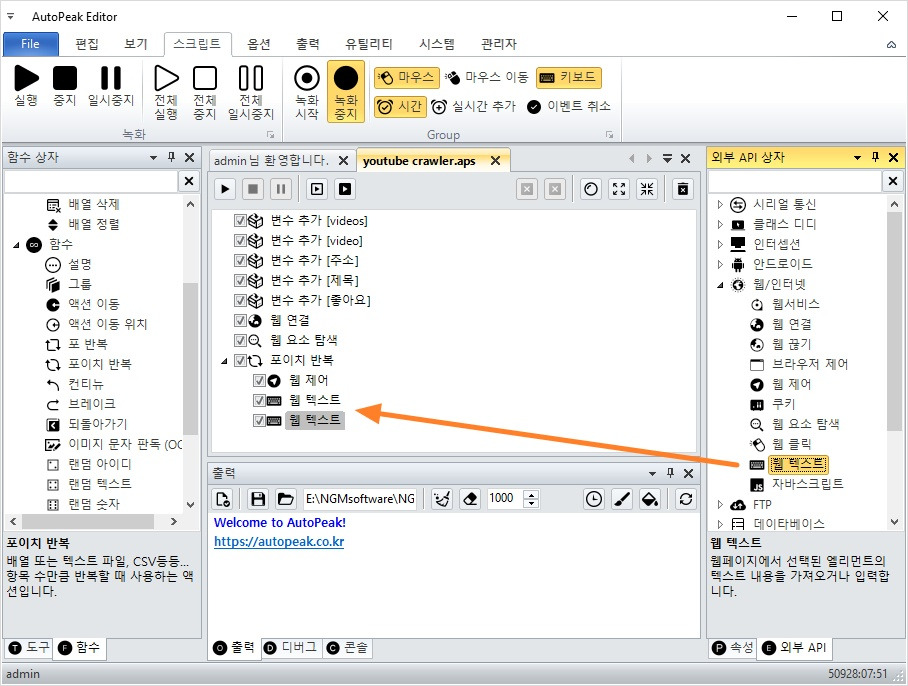Uncheck the 웹 요소 탐색 script row checkbox
The width and height of the screenshot is (908, 686).
point(240,340)
